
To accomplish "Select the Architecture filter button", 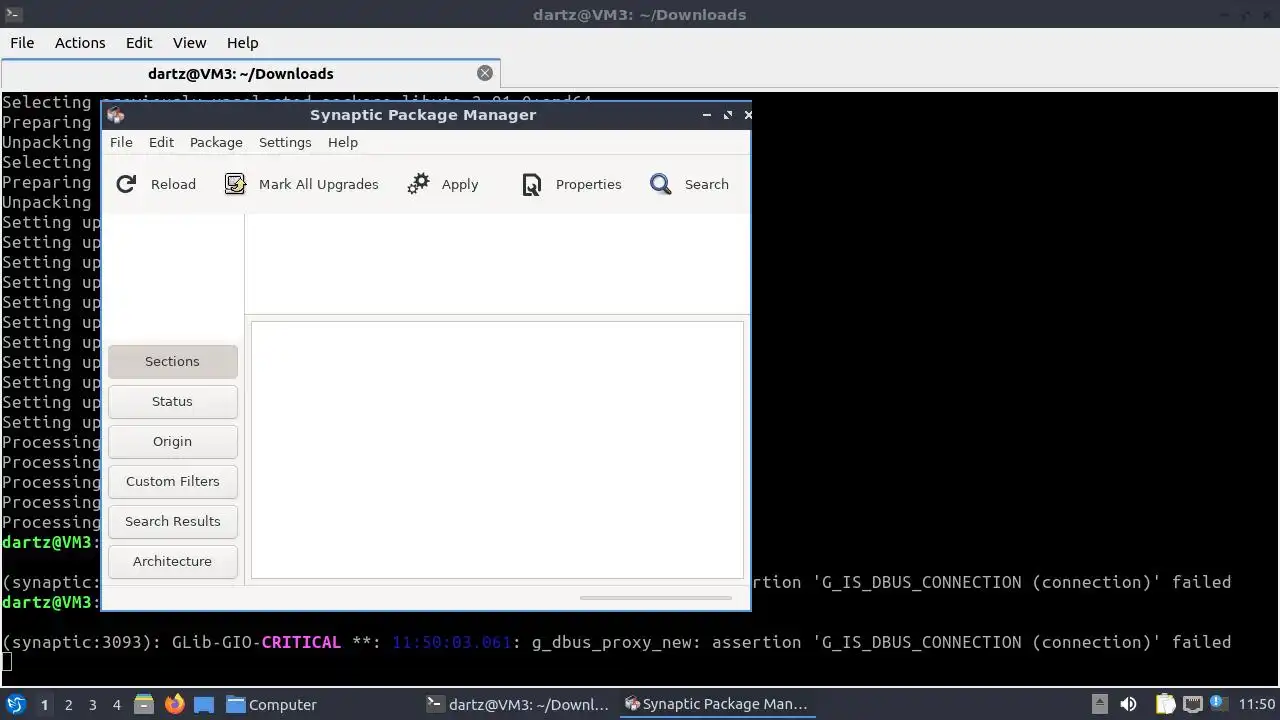I will tap(172, 561).
